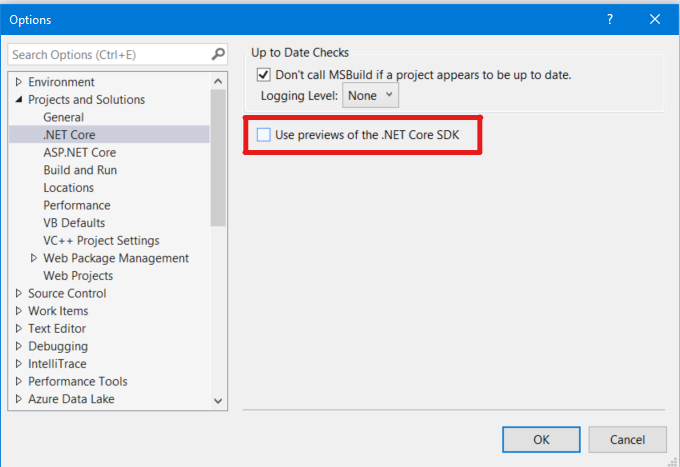Open Build and Run settings

tap(80, 170)
